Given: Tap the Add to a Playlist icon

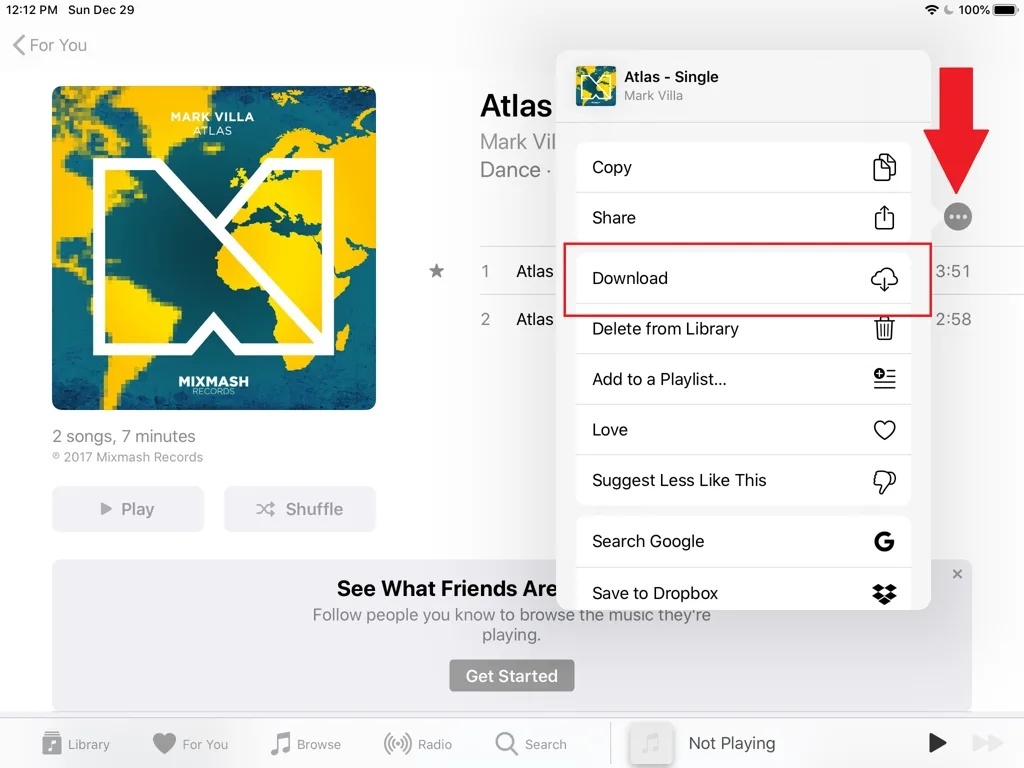Looking at the screenshot, I should pos(884,379).
